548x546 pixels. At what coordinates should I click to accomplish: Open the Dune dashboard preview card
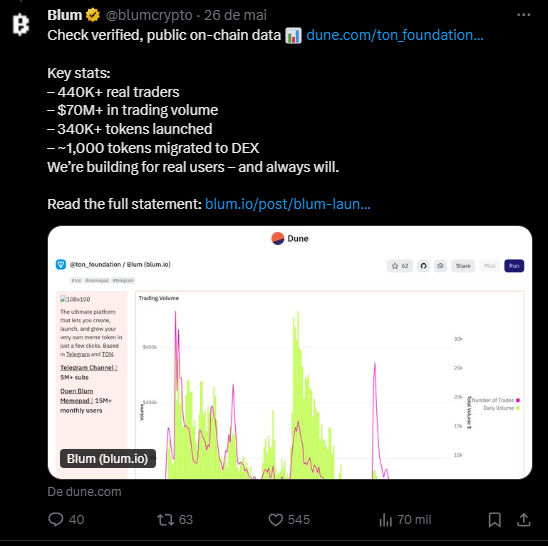[x=290, y=352]
